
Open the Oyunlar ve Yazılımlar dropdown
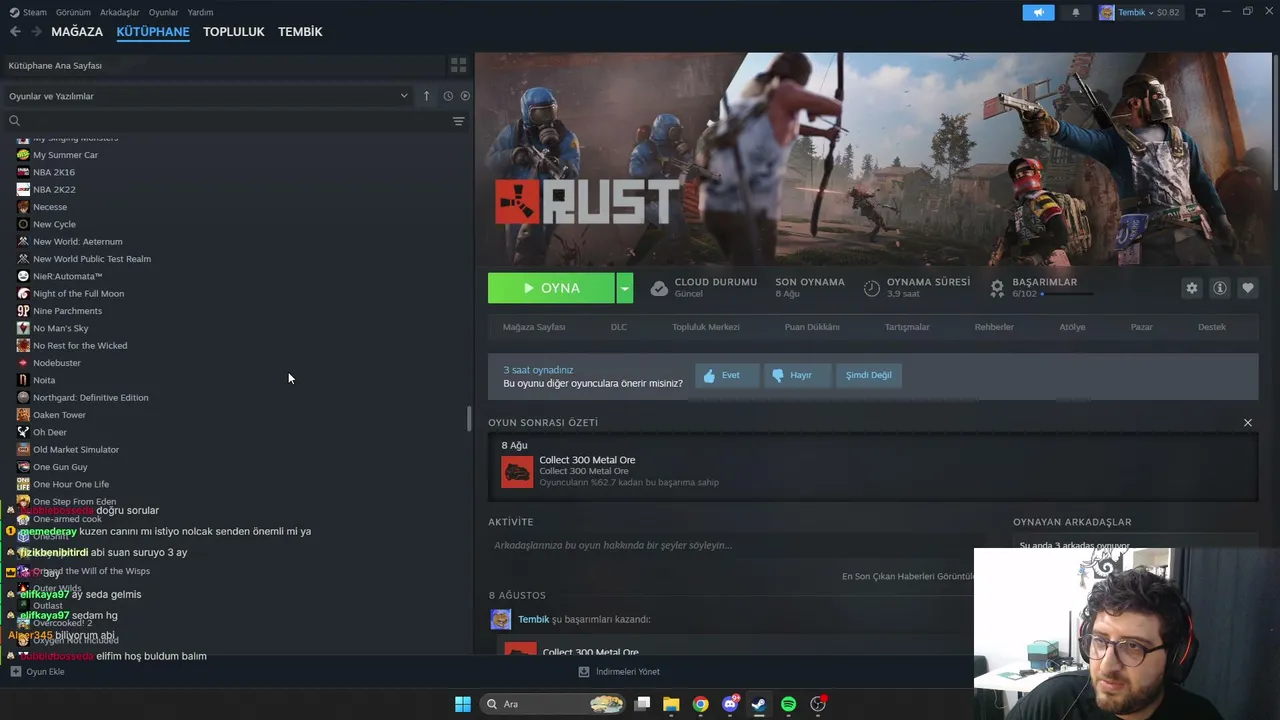208,96
